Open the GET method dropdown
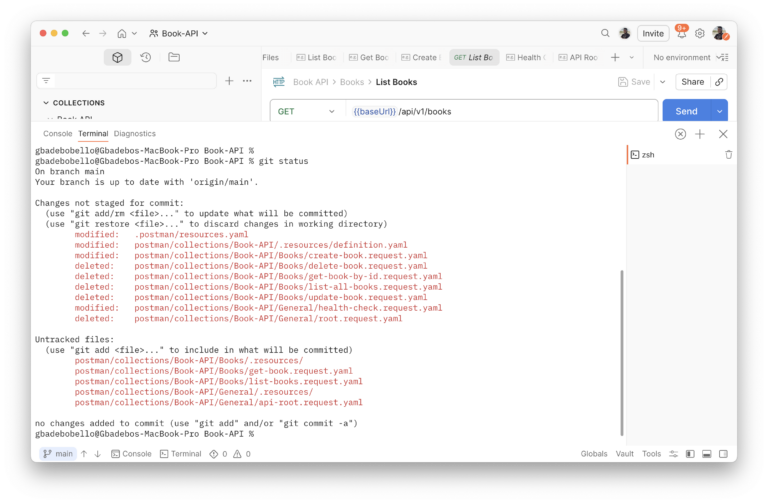This screenshot has height=503, width=768. pos(307,111)
